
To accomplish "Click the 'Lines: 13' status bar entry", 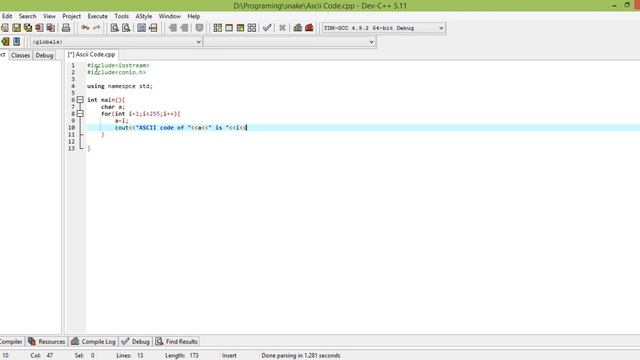I will pyautogui.click(x=129, y=356).
